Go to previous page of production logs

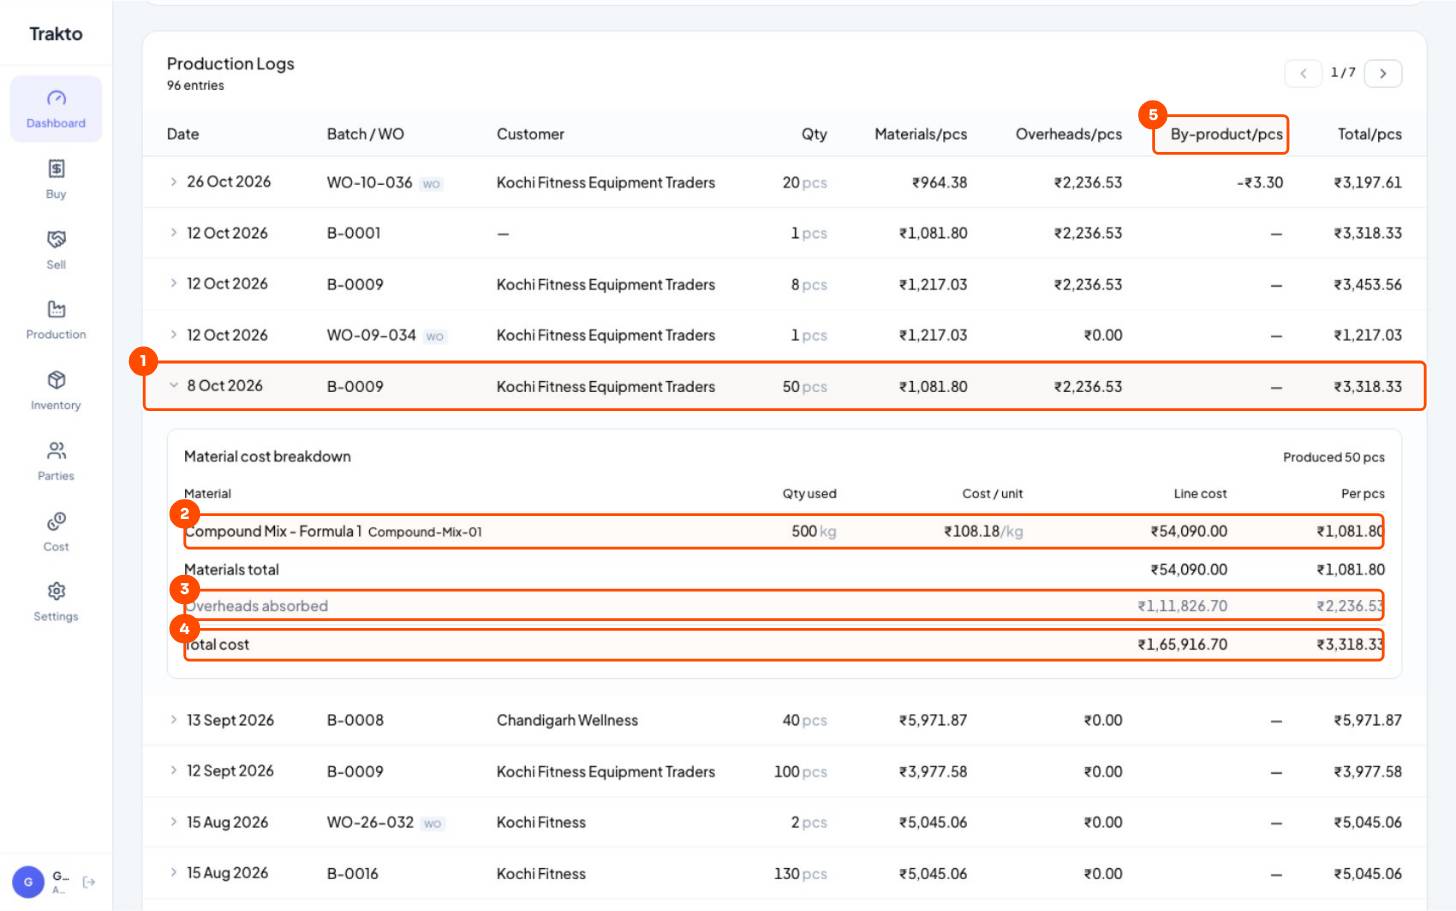pos(1303,73)
